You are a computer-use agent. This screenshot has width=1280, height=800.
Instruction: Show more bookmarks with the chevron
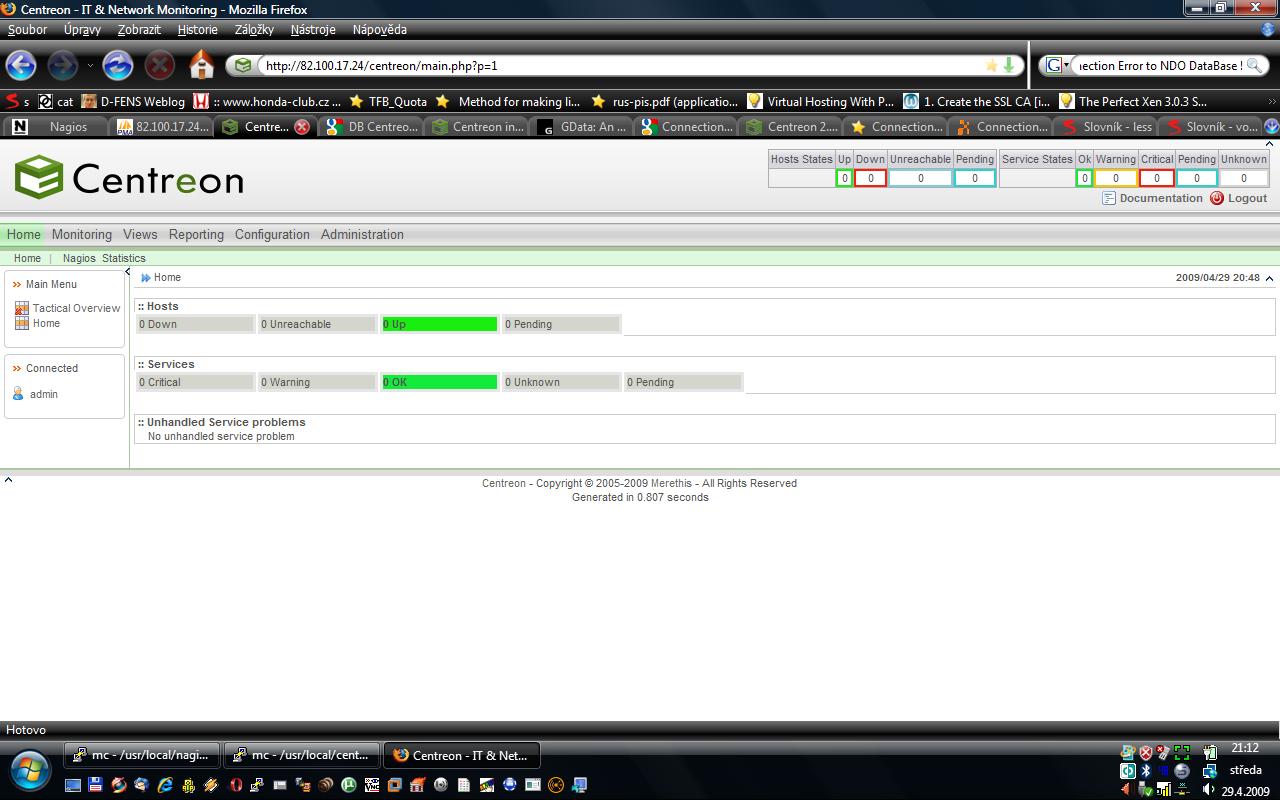(x=1271, y=101)
